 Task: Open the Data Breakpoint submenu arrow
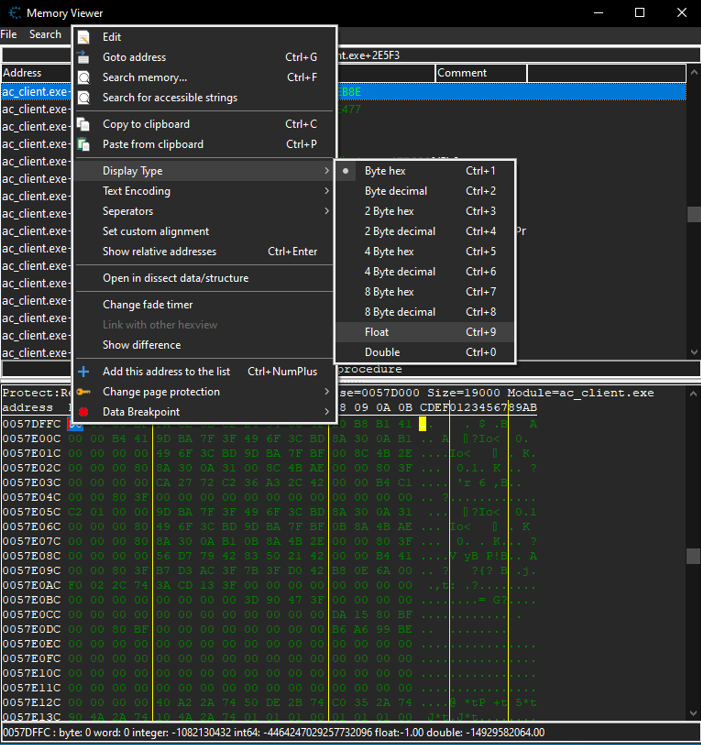(x=326, y=412)
